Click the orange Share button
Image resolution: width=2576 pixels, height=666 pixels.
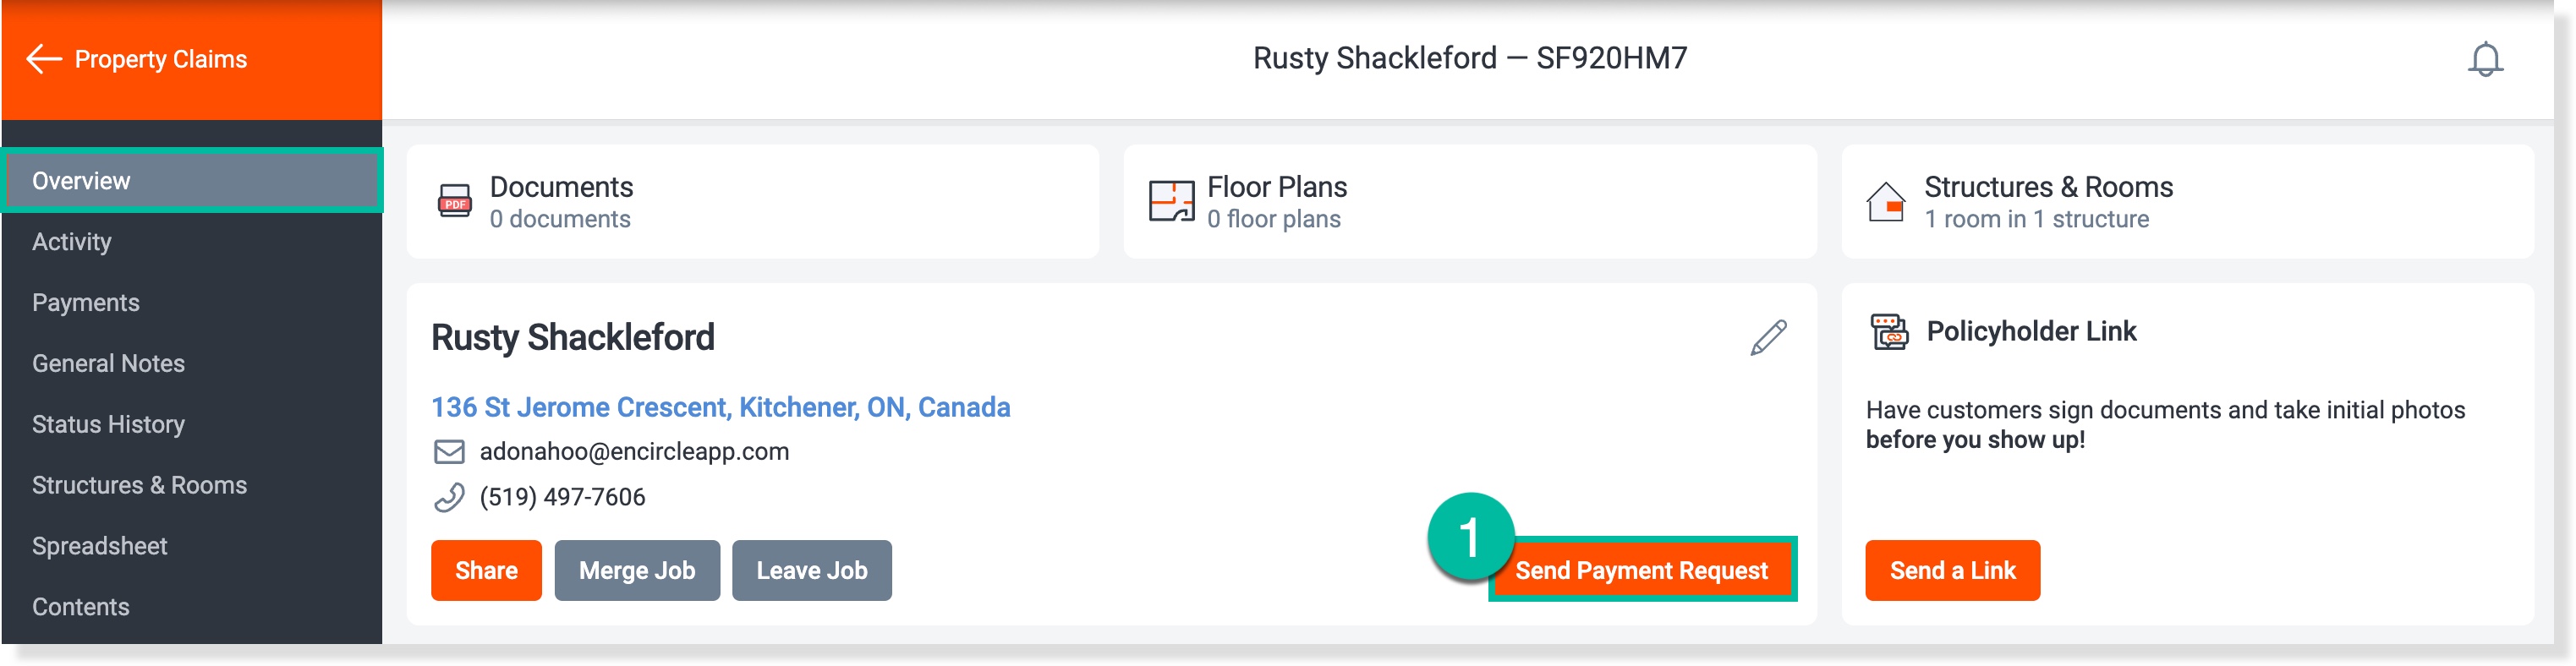[x=486, y=570]
